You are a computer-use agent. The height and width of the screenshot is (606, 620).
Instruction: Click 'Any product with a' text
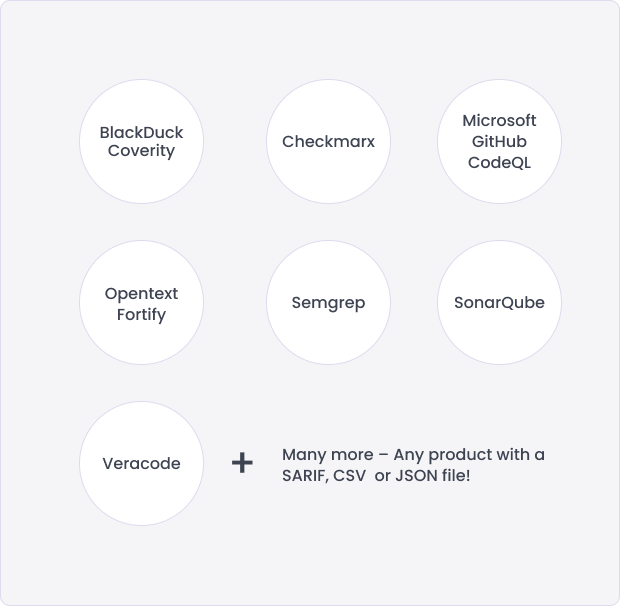tap(469, 455)
